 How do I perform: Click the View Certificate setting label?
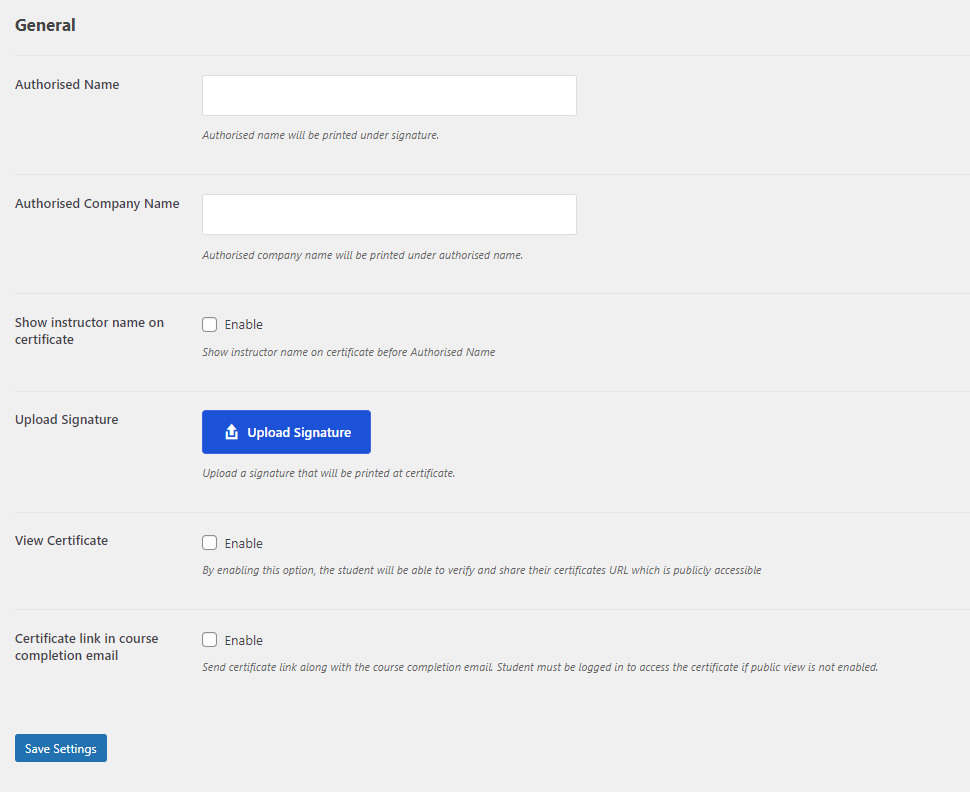pos(61,541)
